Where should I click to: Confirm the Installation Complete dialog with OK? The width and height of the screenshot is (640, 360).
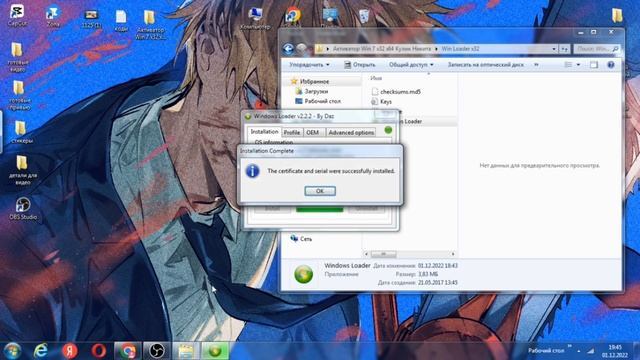[x=320, y=191]
